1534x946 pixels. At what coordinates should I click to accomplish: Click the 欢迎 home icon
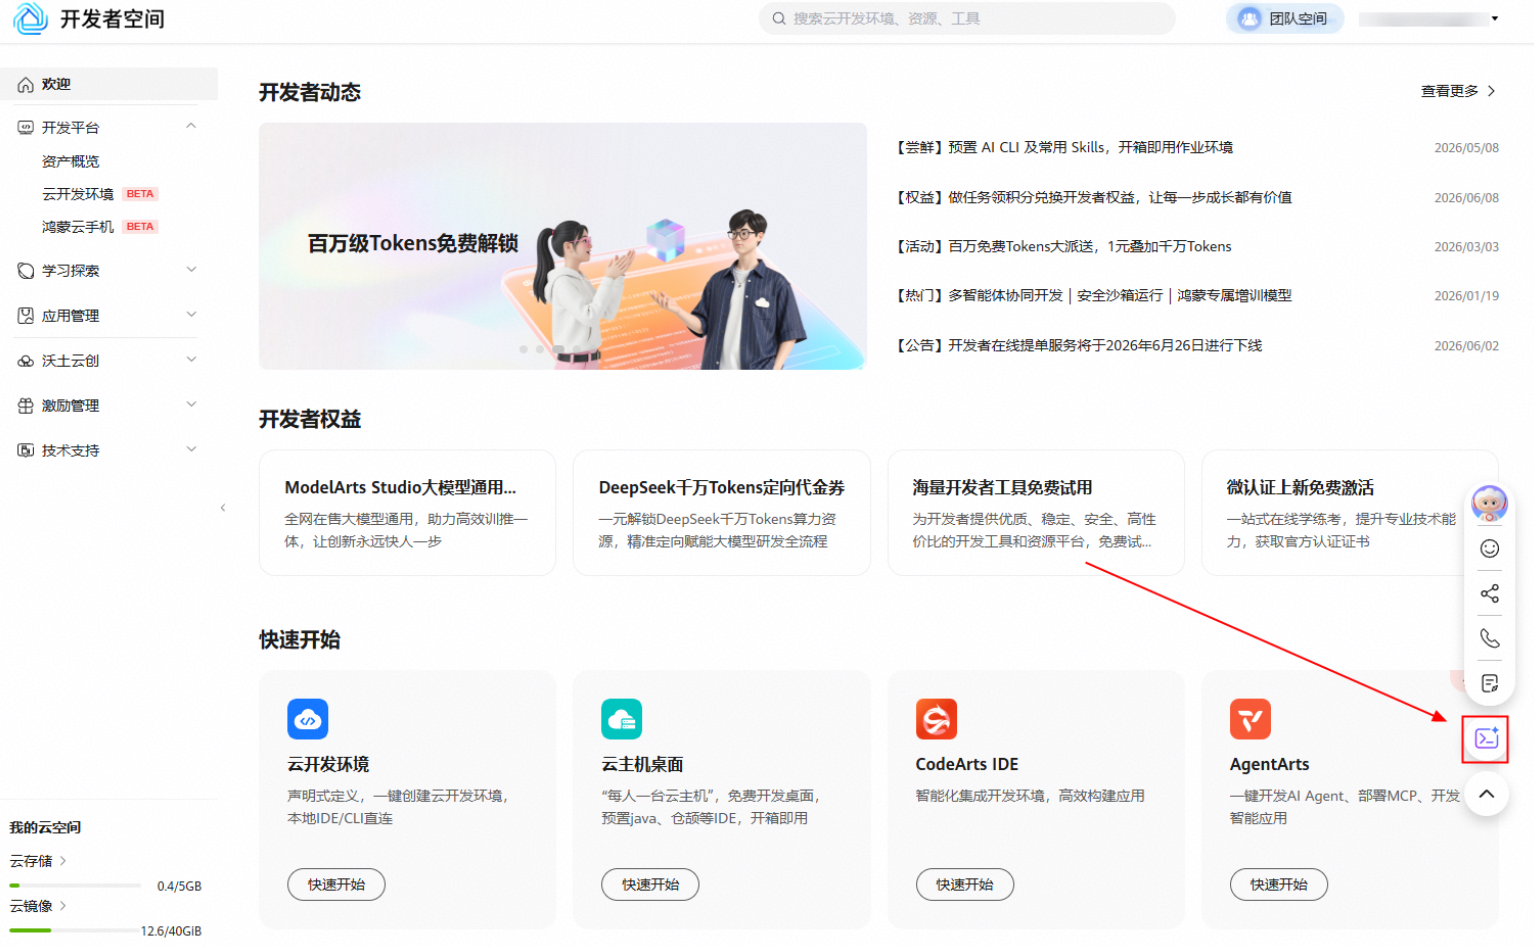tap(26, 85)
